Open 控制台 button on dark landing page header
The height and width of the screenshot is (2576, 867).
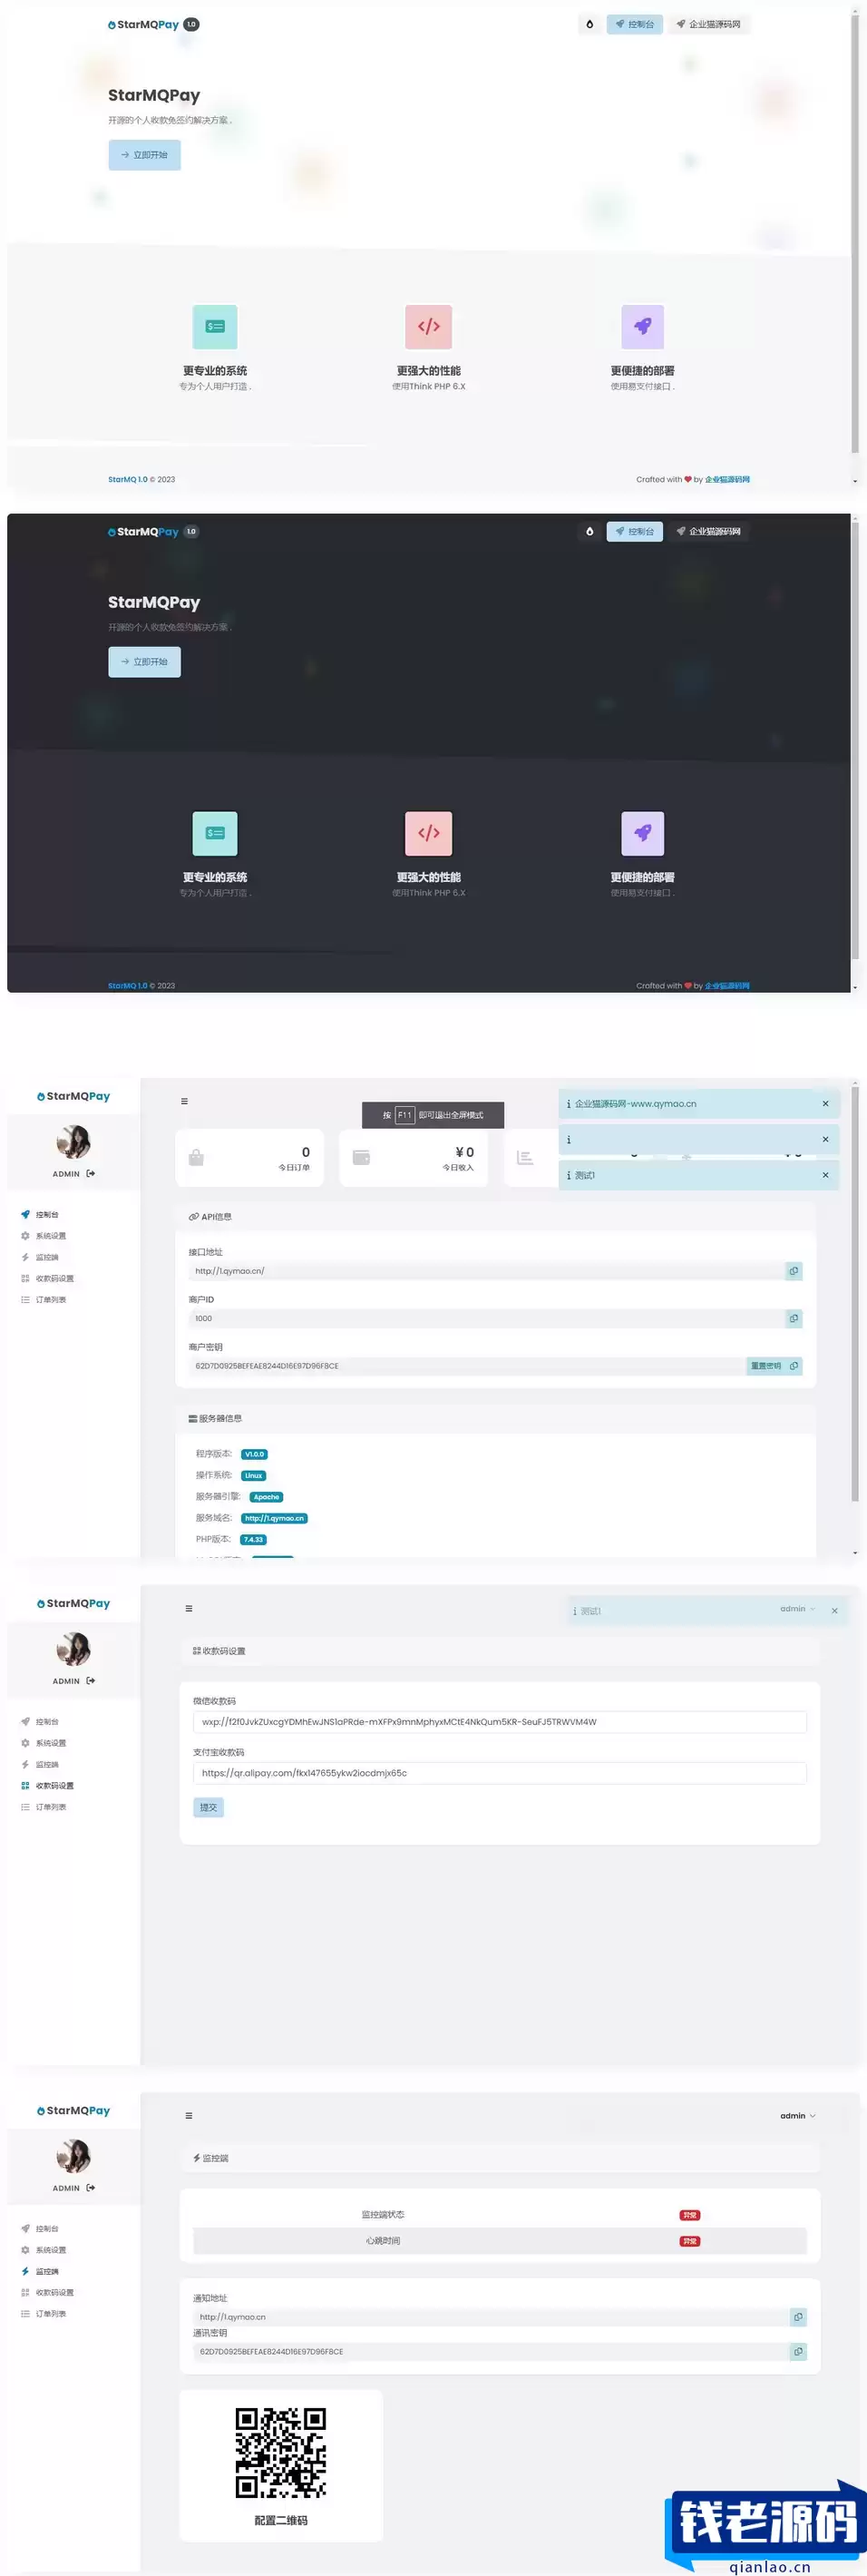(x=635, y=531)
